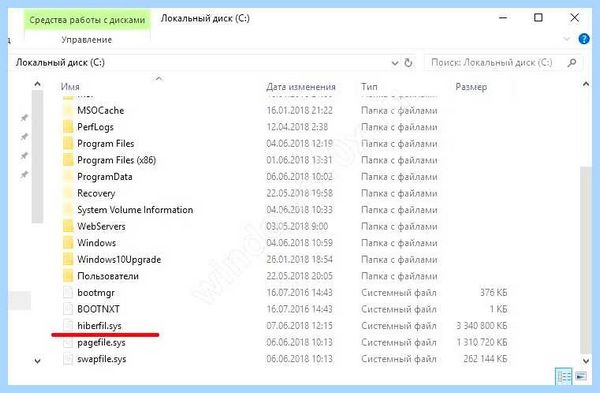The image size is (600, 393).
Task: Sort by the Размер column header
Action: pyautogui.click(x=471, y=87)
